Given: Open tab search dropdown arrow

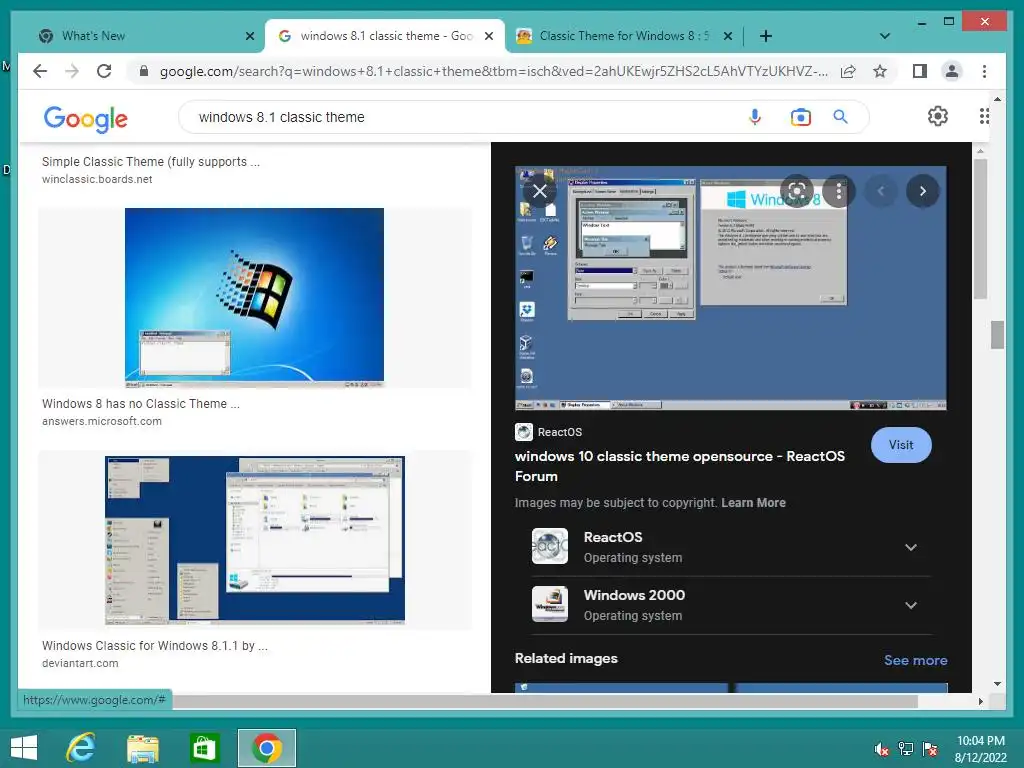Looking at the screenshot, I should (x=885, y=36).
